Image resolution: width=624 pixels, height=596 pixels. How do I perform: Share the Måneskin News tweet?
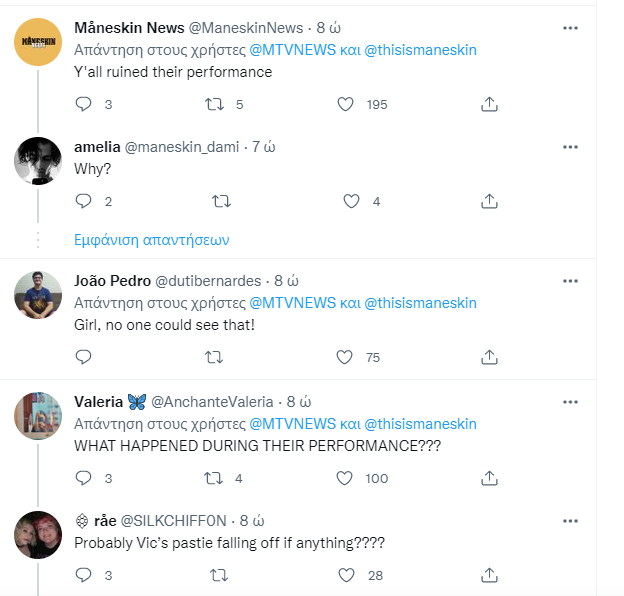point(489,104)
